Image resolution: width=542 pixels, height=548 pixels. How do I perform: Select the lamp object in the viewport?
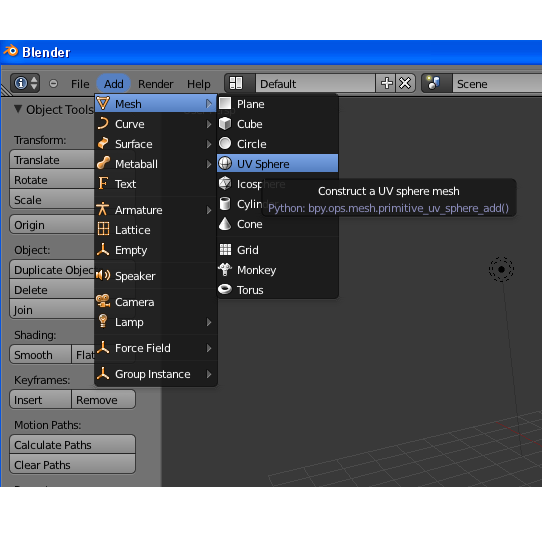pyautogui.click(x=501, y=269)
